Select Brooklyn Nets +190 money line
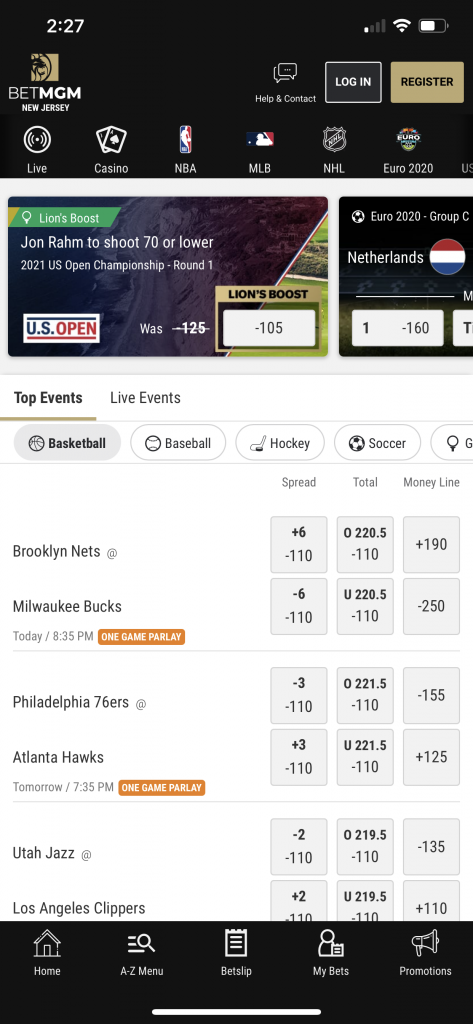The height and width of the screenshot is (1024, 473). point(431,545)
